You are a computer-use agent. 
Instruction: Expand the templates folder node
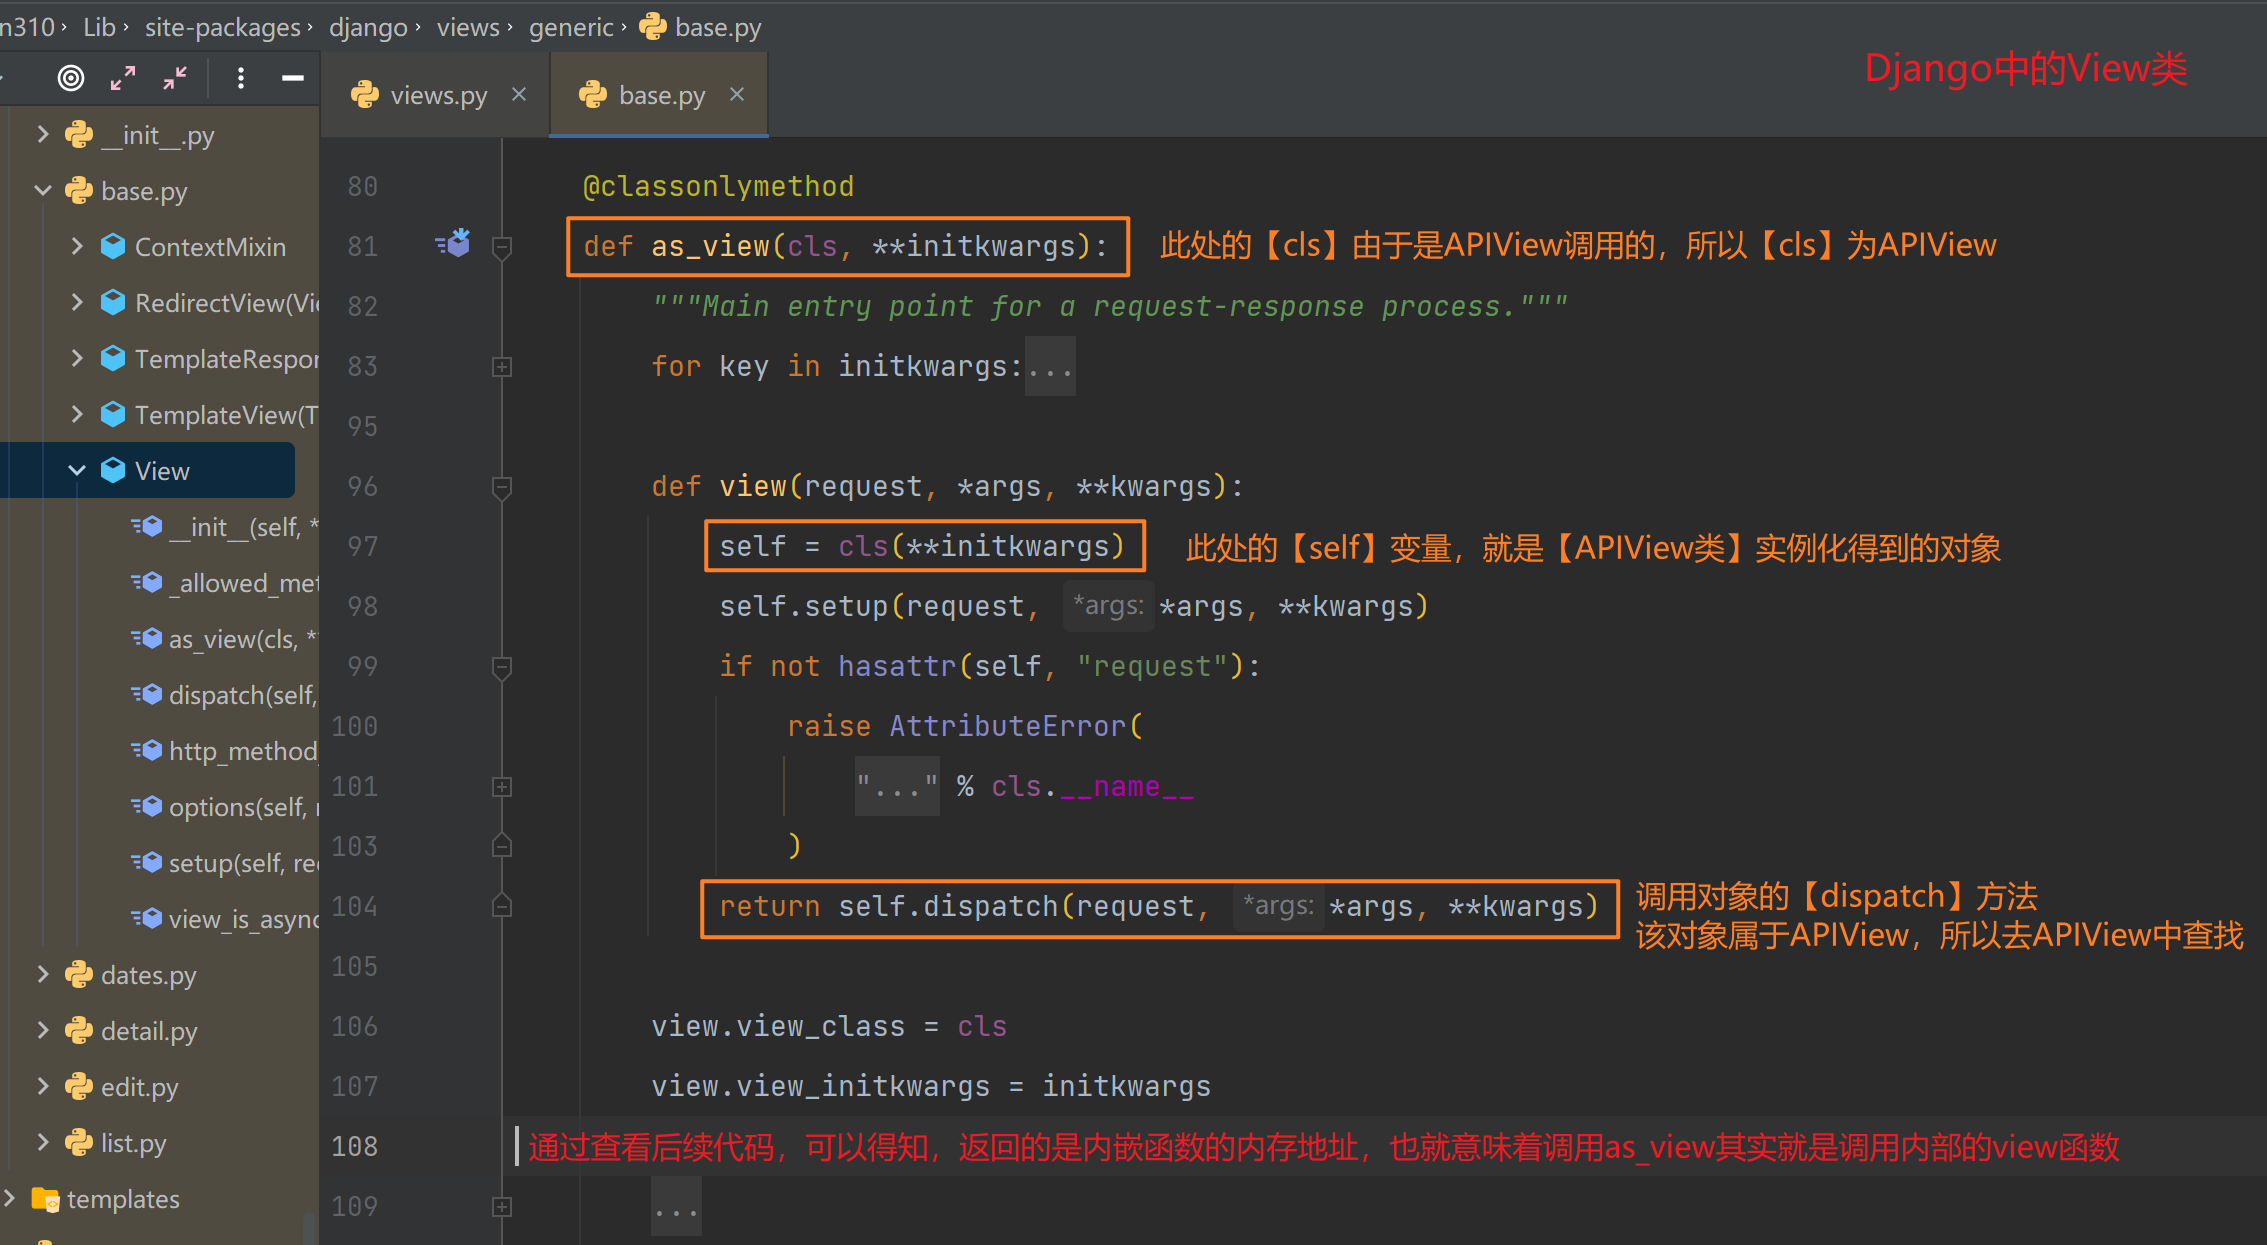click(10, 1198)
